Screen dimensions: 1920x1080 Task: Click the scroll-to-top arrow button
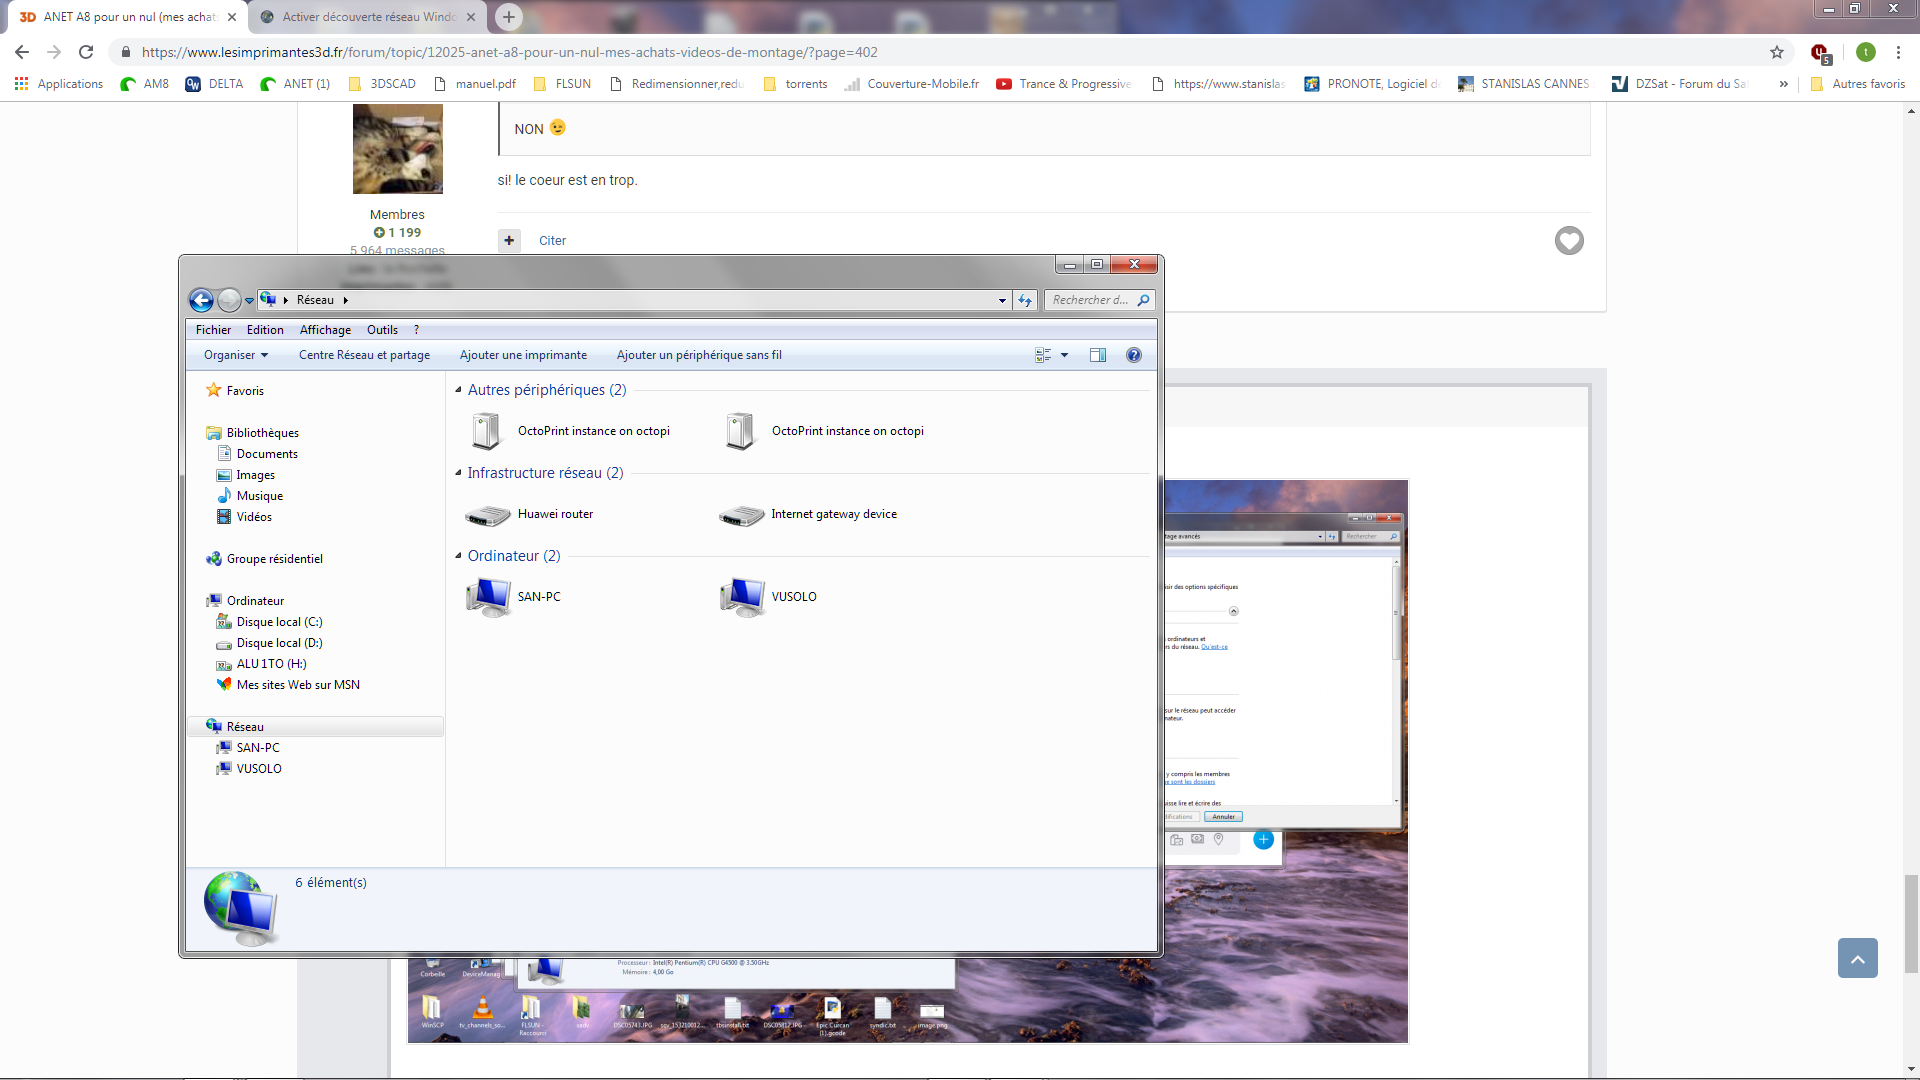point(1857,958)
